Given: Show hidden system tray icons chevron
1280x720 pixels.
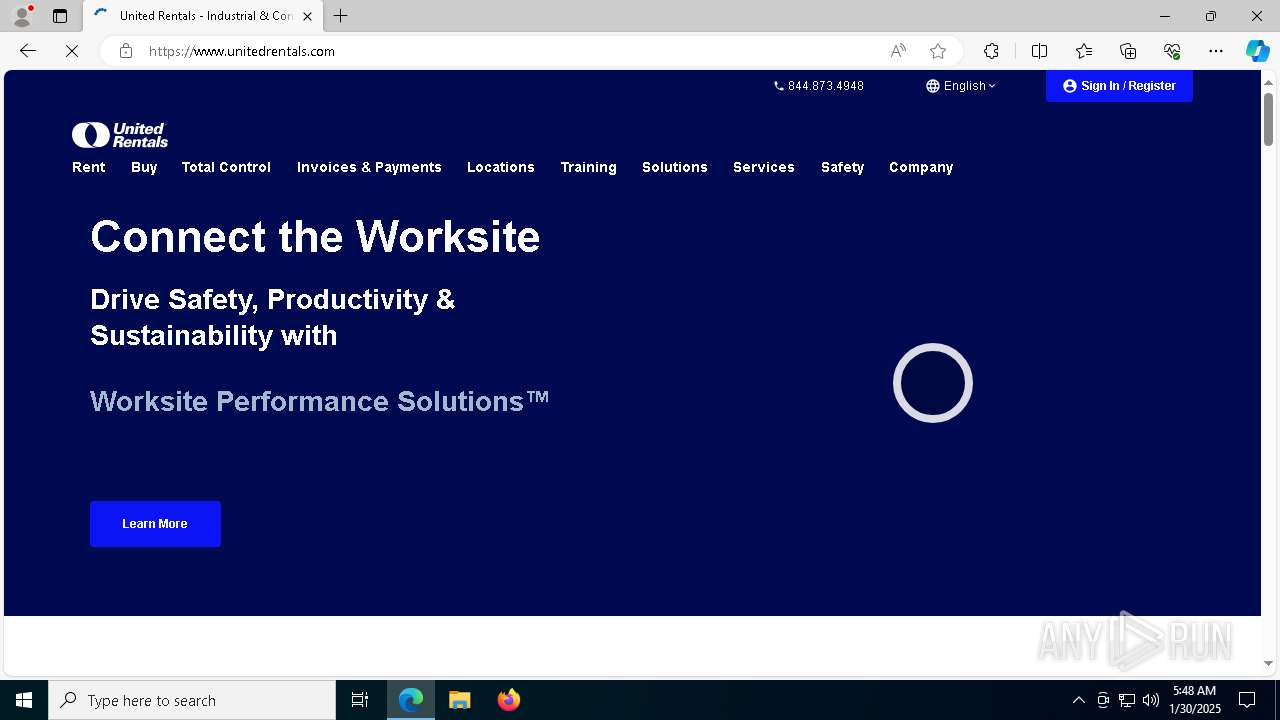Looking at the screenshot, I should click(x=1079, y=700).
